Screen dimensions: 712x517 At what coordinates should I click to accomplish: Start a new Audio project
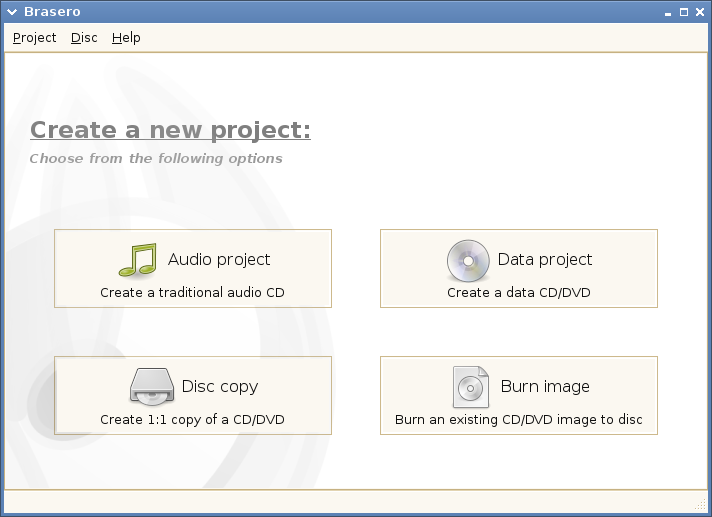(x=219, y=260)
